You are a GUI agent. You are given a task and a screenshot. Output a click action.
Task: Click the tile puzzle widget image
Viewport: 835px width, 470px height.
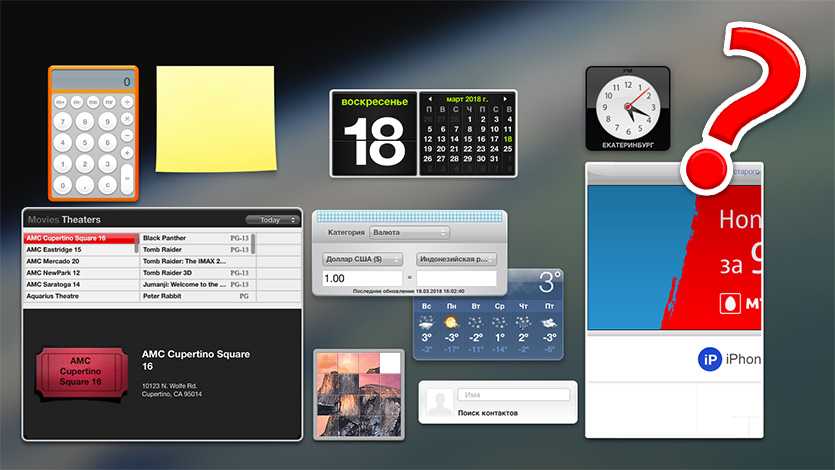[x=358, y=393]
